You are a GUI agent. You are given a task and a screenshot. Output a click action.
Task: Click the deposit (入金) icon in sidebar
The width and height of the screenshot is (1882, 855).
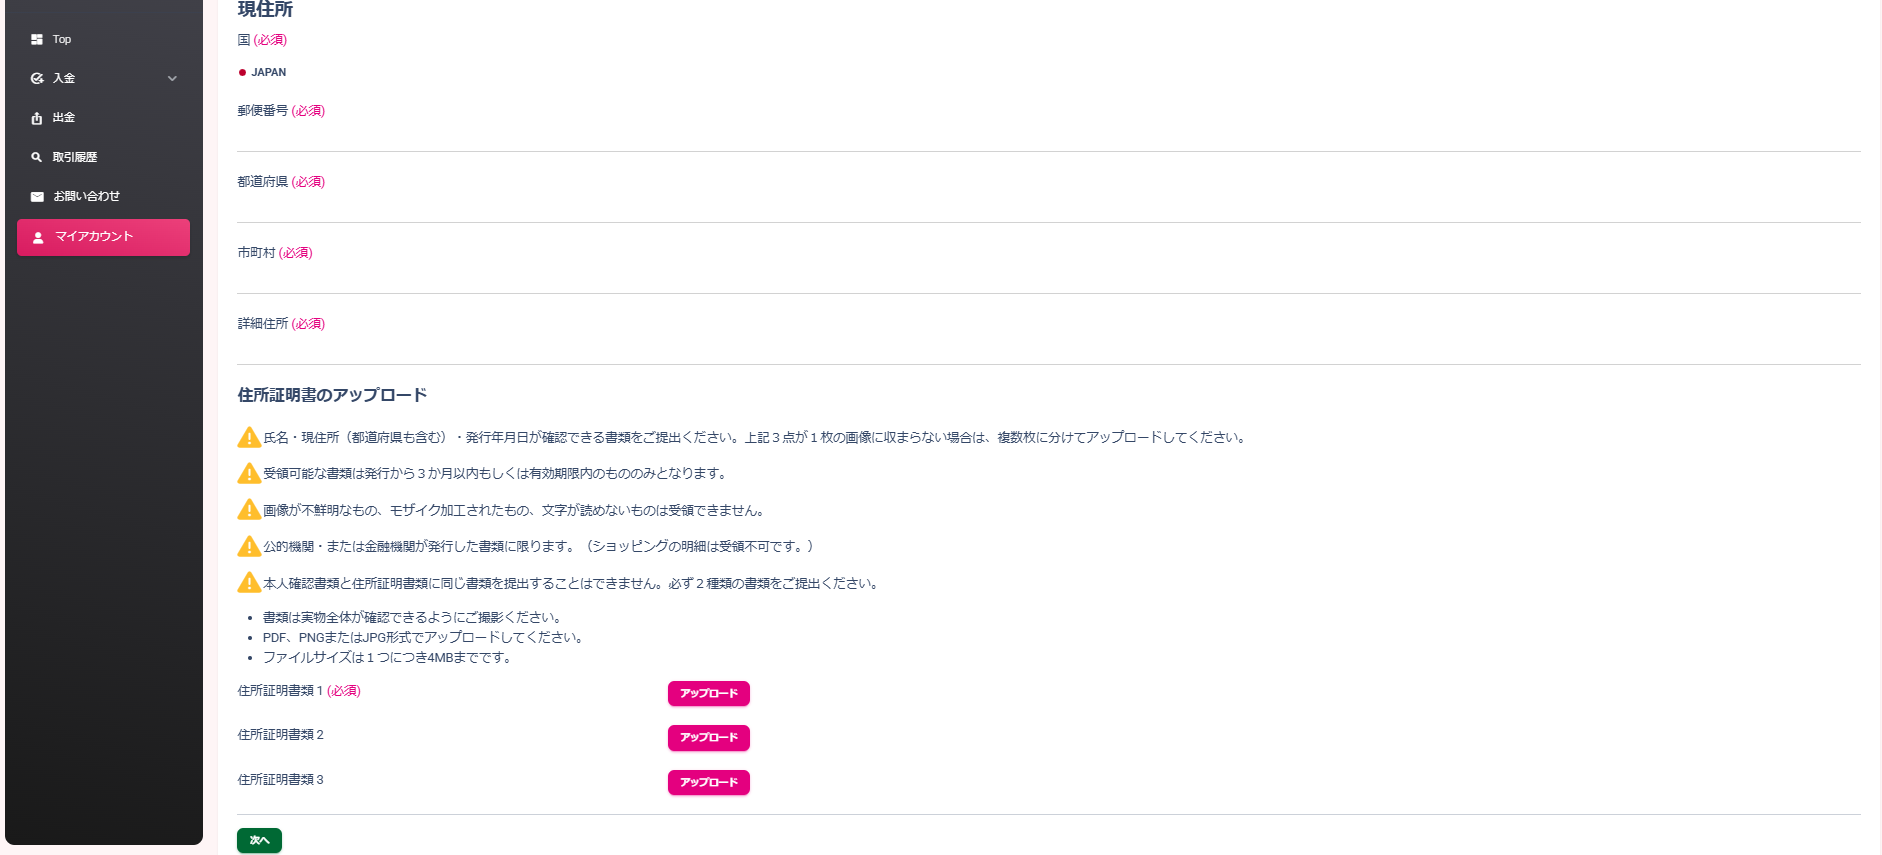click(x=37, y=78)
